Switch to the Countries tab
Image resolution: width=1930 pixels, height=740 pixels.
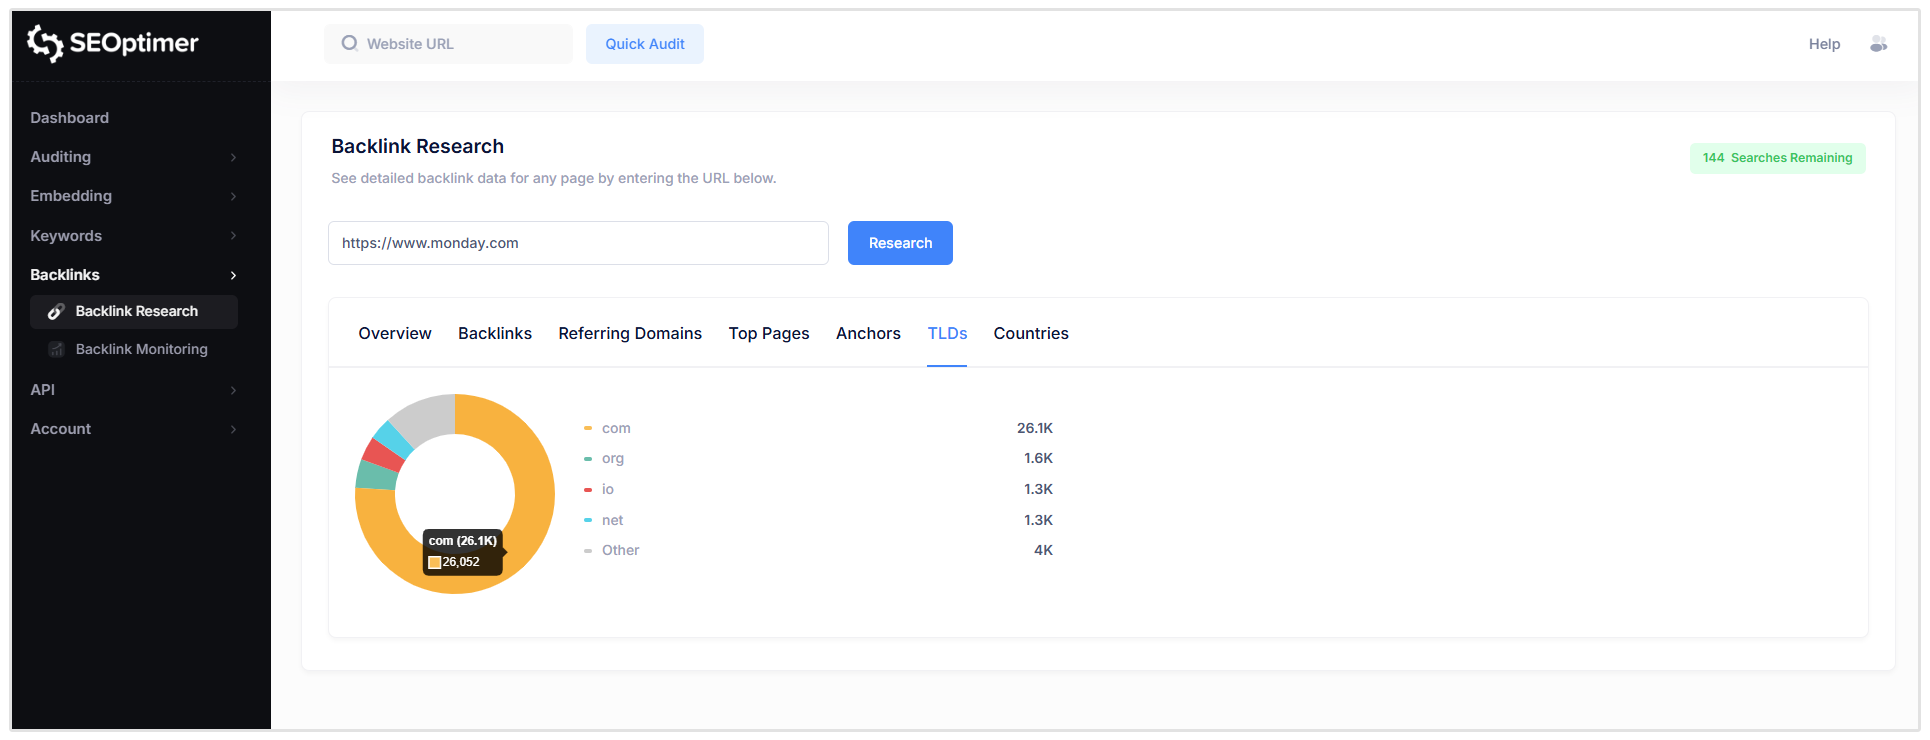pyautogui.click(x=1031, y=334)
